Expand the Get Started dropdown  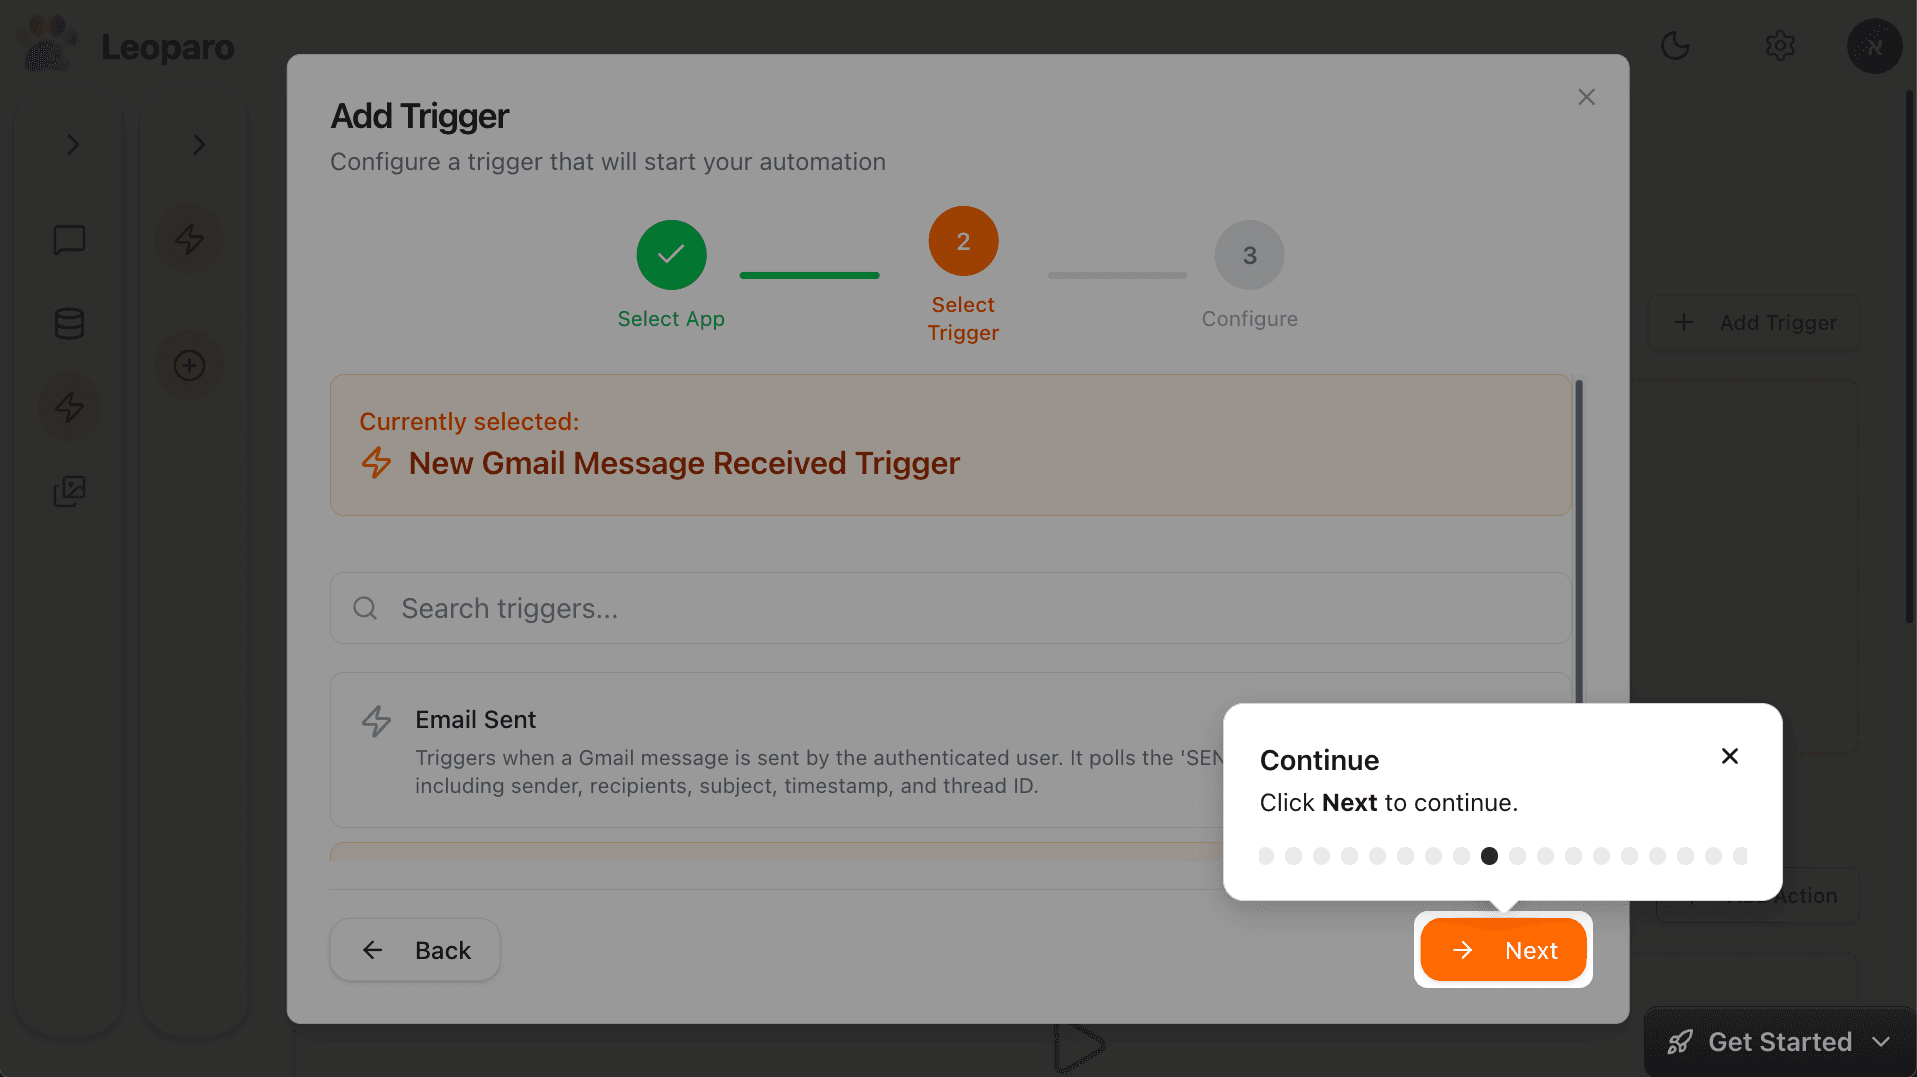tap(1779, 1042)
